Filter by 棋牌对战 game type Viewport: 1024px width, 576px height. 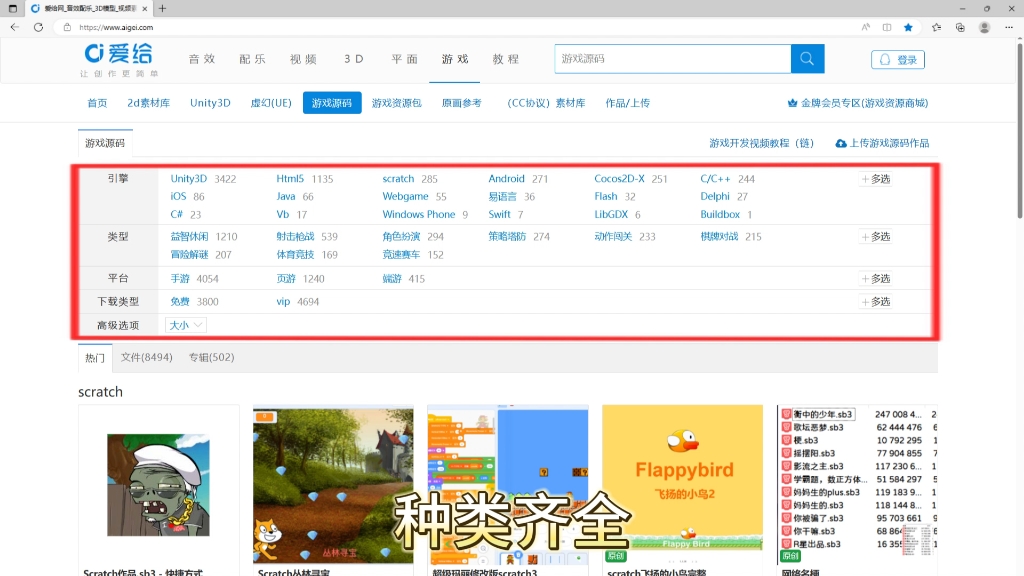719,236
